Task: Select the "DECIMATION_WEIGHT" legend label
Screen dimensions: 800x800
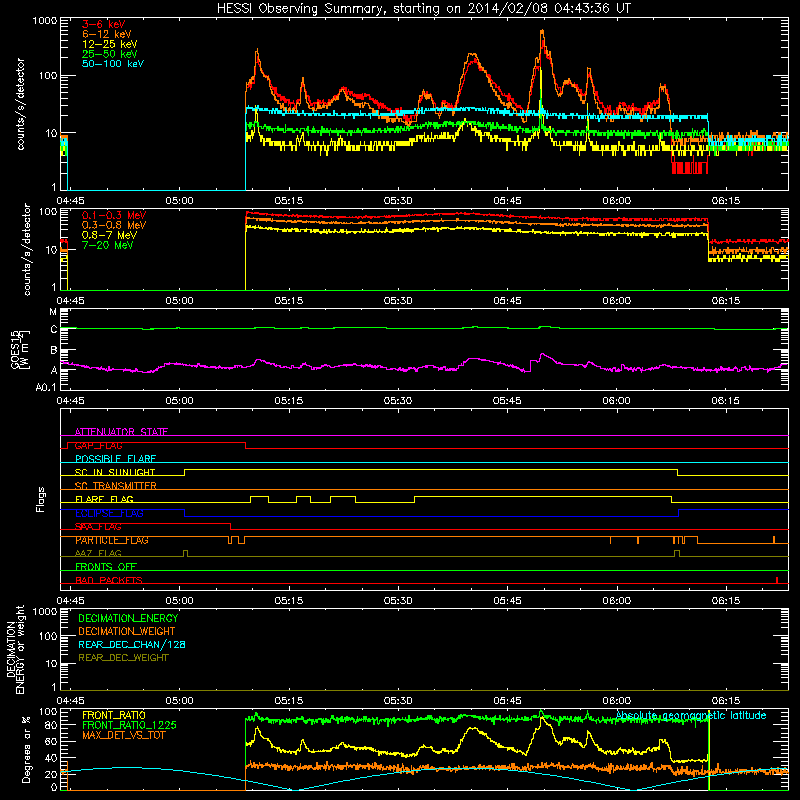Action: [127, 631]
